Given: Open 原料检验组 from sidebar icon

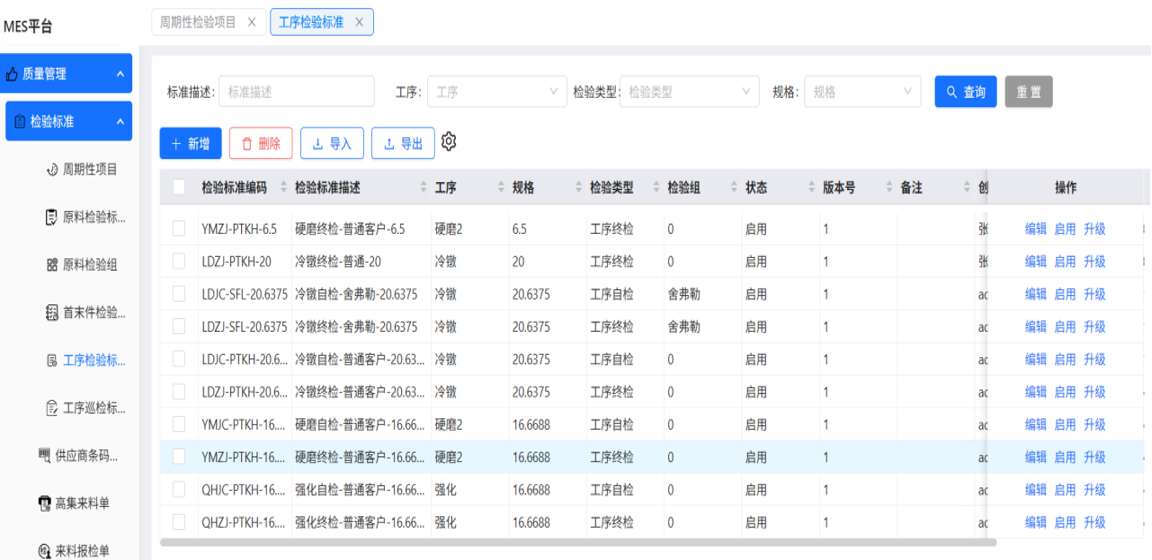Looking at the screenshot, I should [51, 265].
